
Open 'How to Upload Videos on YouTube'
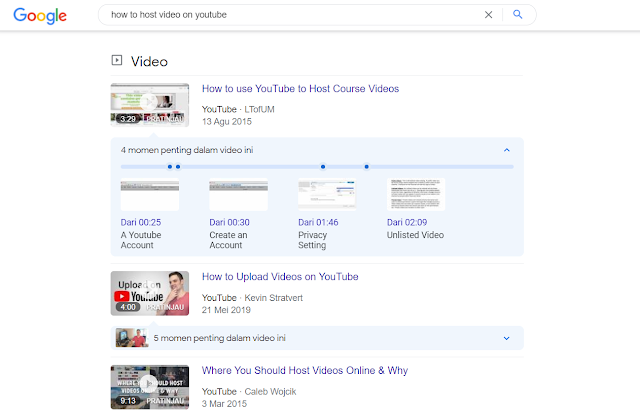(280, 277)
